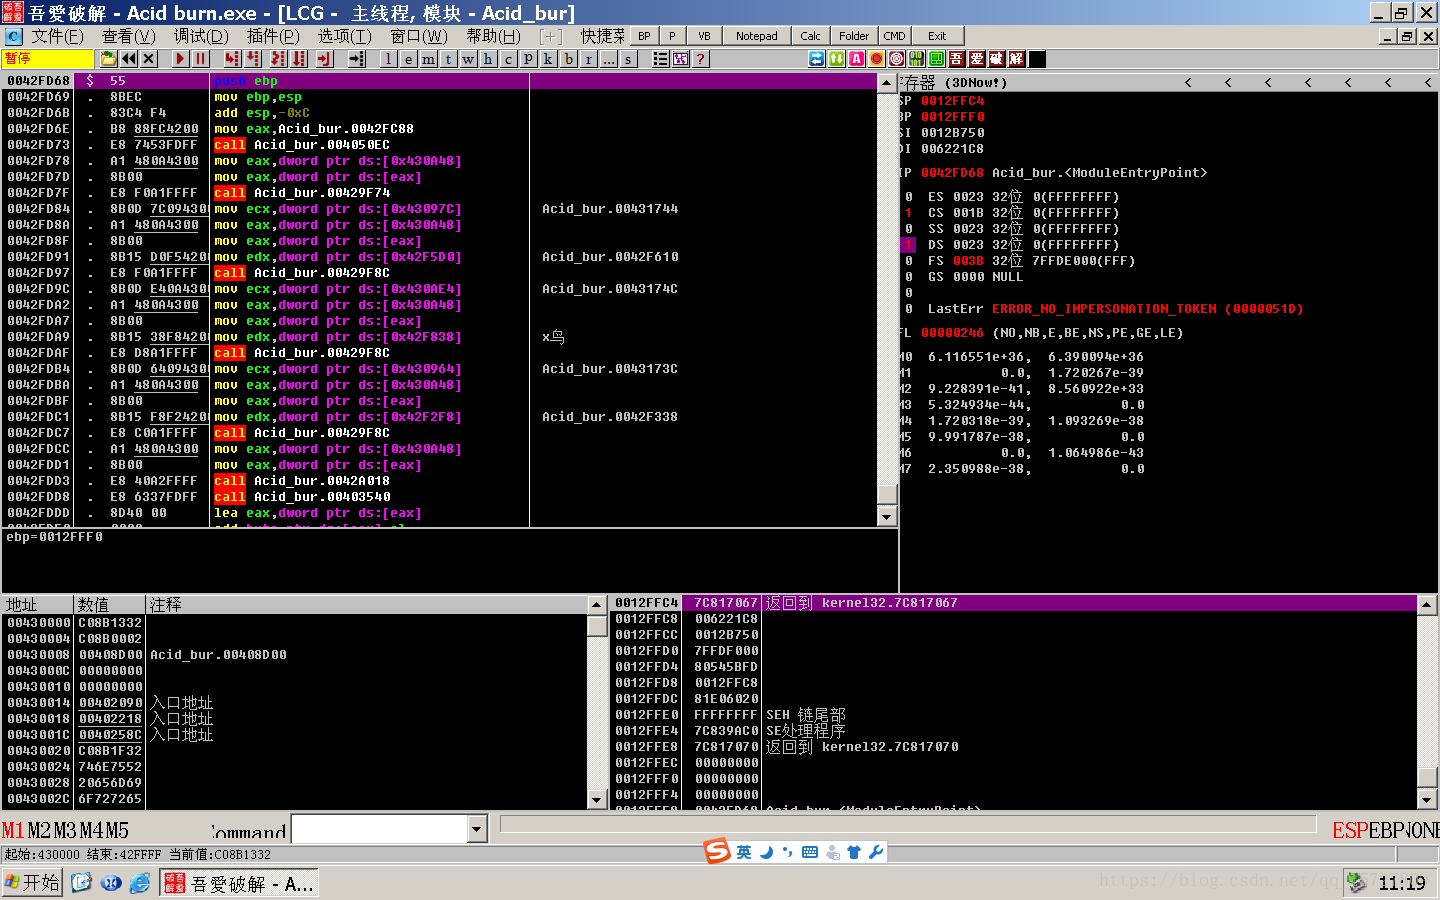Click the 吾爱破解 taskbar window button

click(x=239, y=883)
